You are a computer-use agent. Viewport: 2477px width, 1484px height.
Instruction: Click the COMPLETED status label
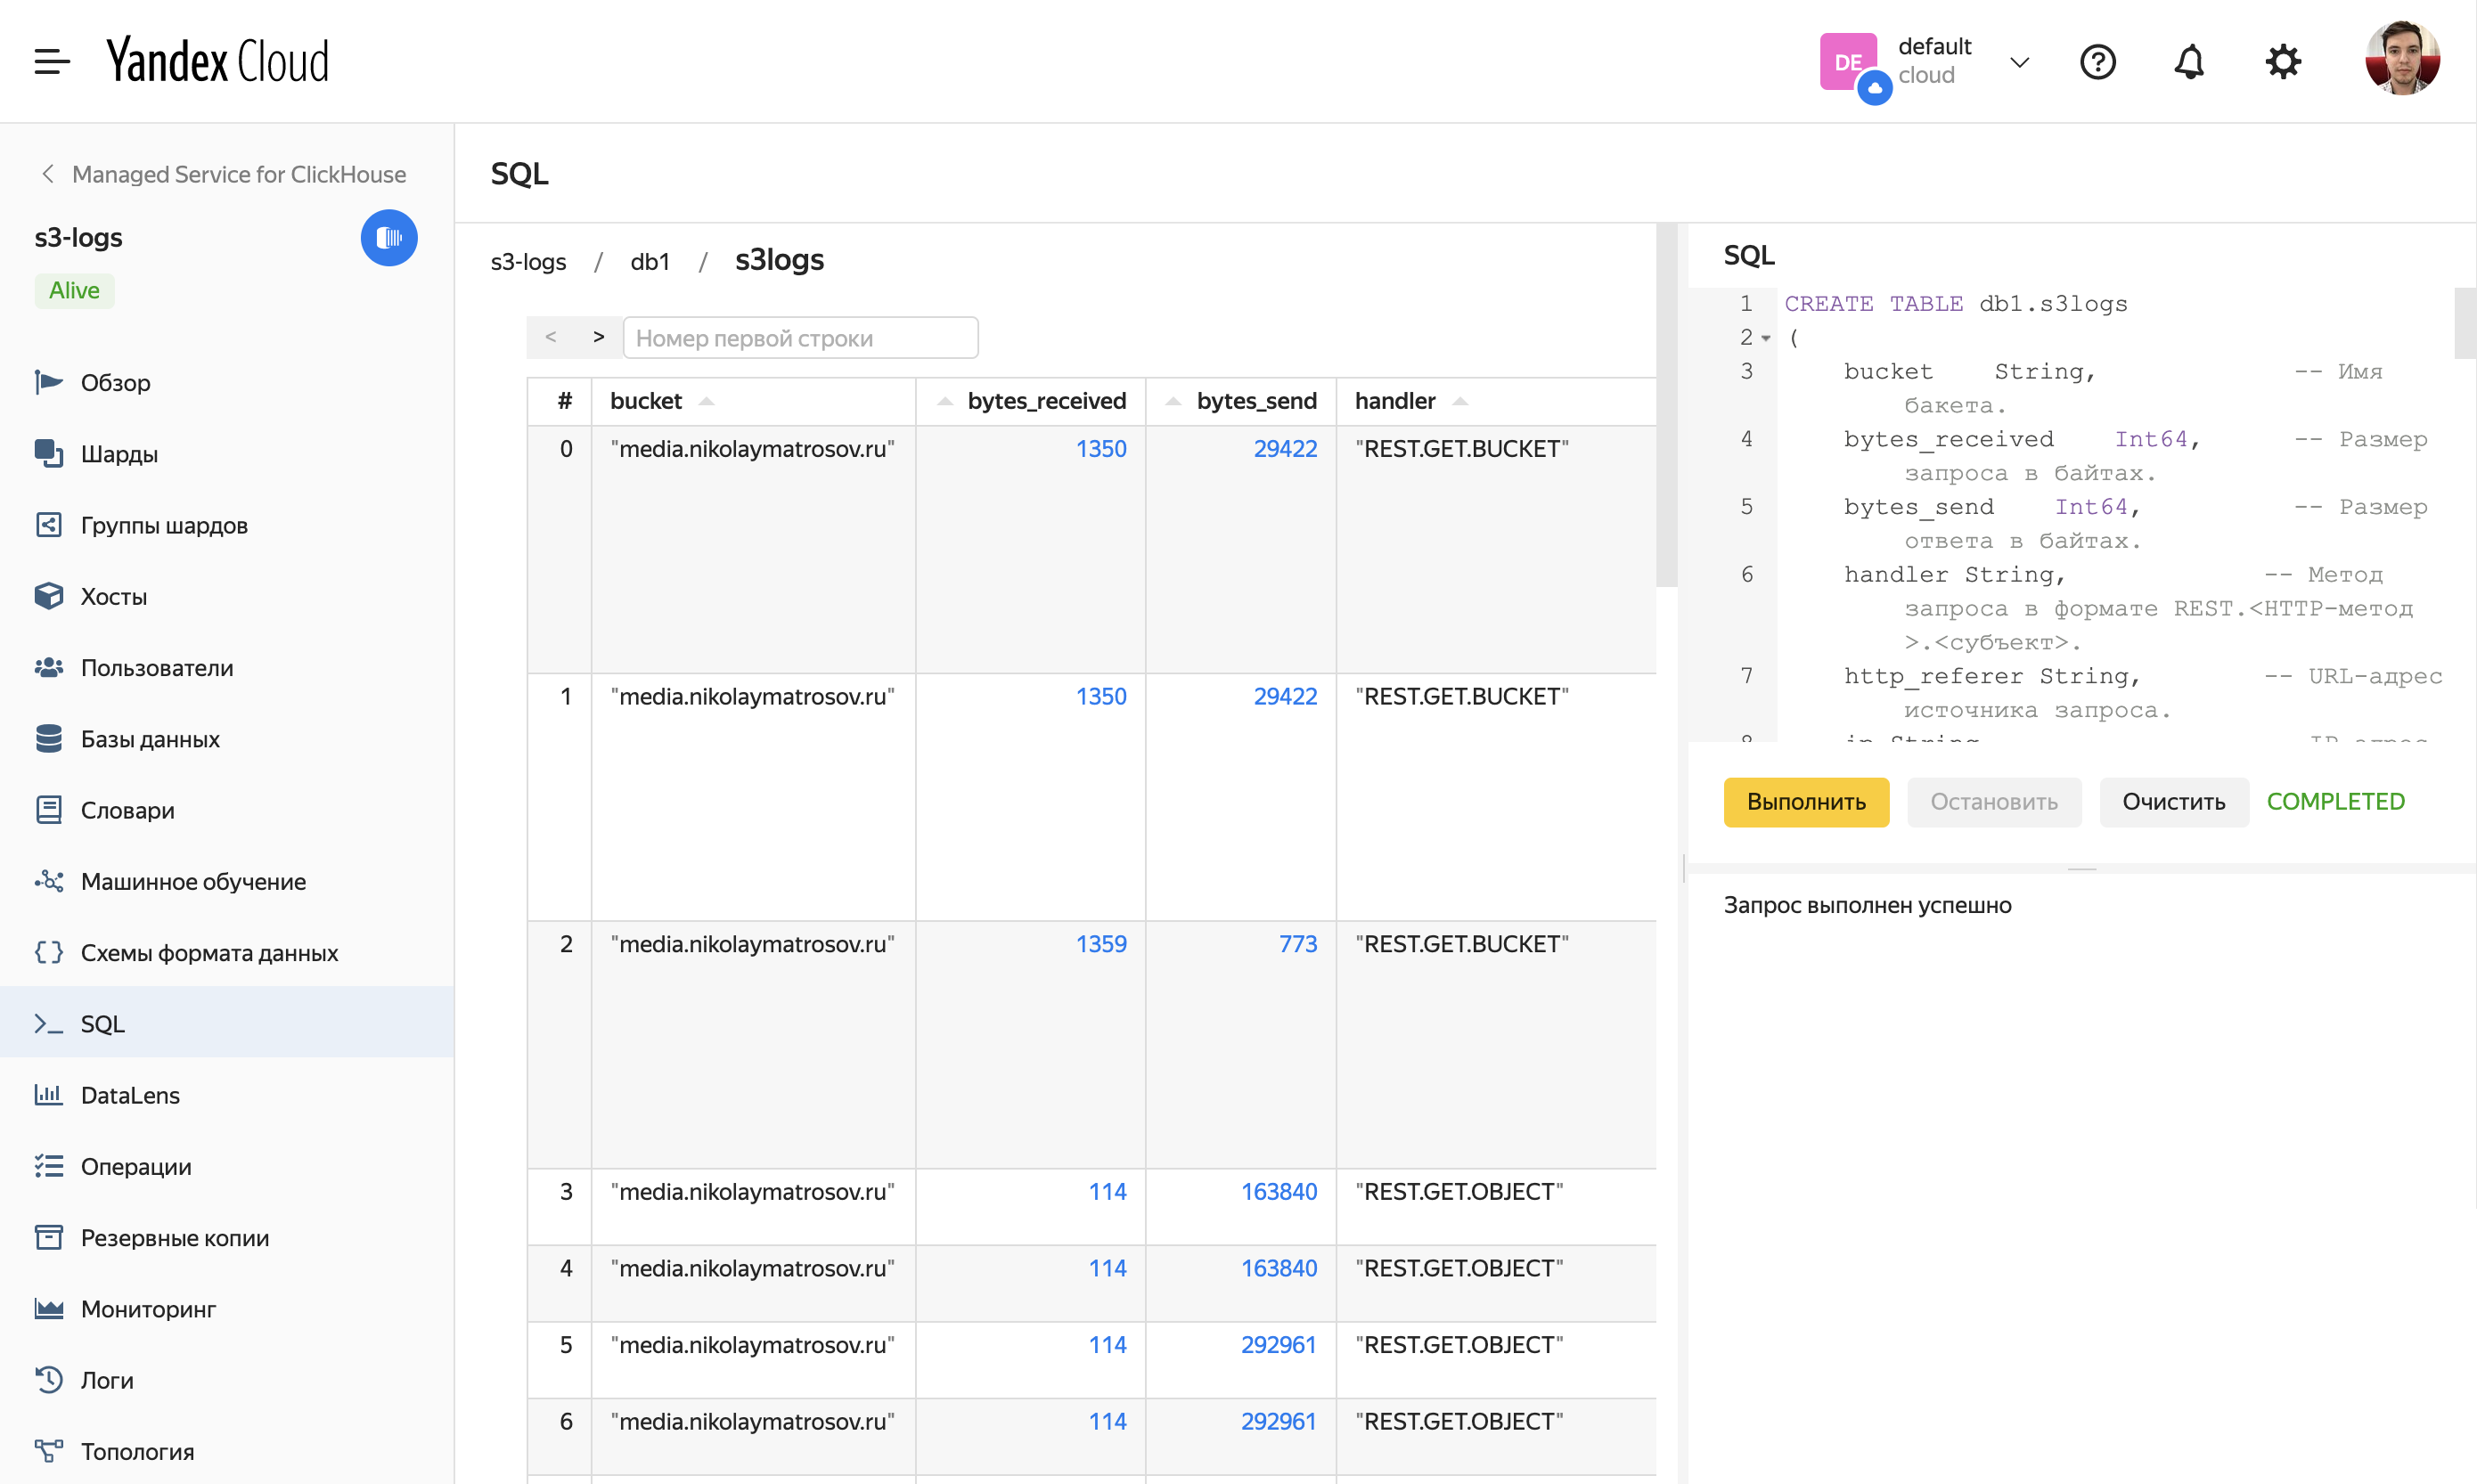[x=2335, y=802]
